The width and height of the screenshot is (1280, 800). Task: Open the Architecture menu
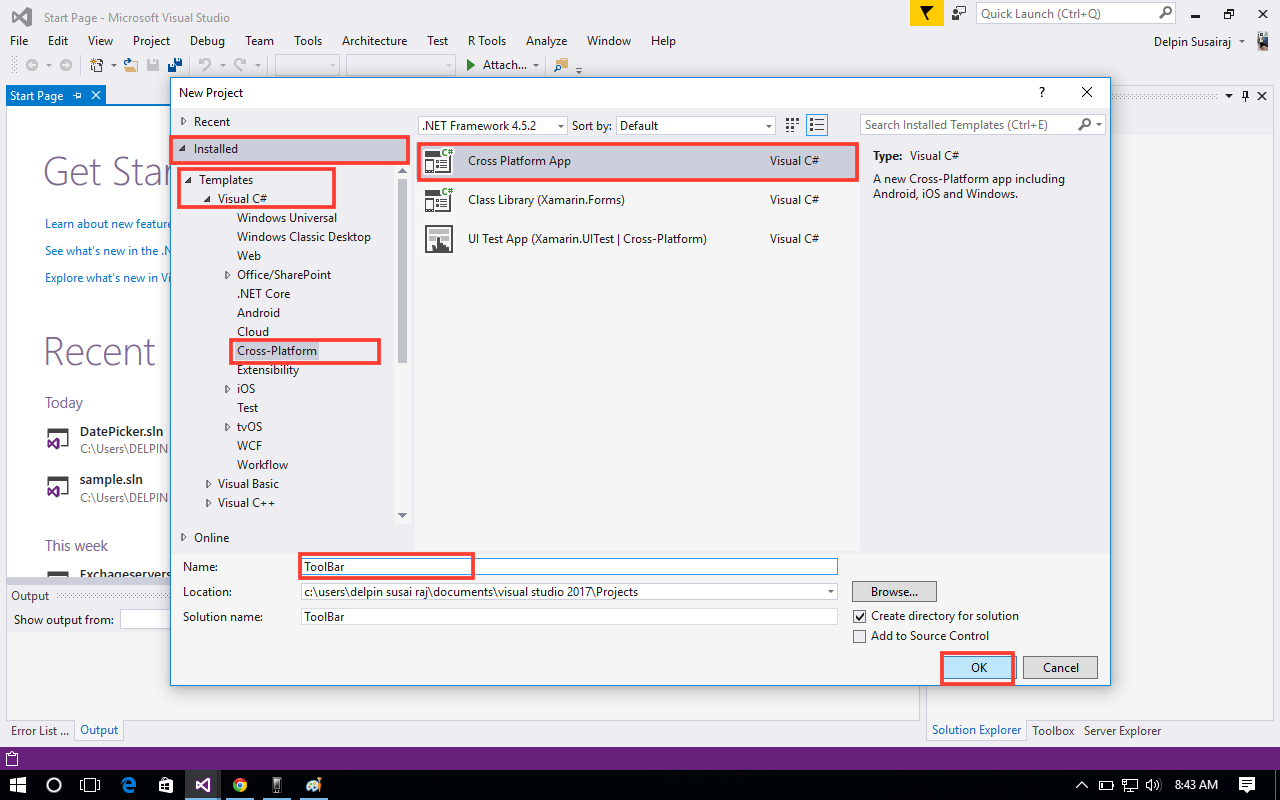point(374,41)
